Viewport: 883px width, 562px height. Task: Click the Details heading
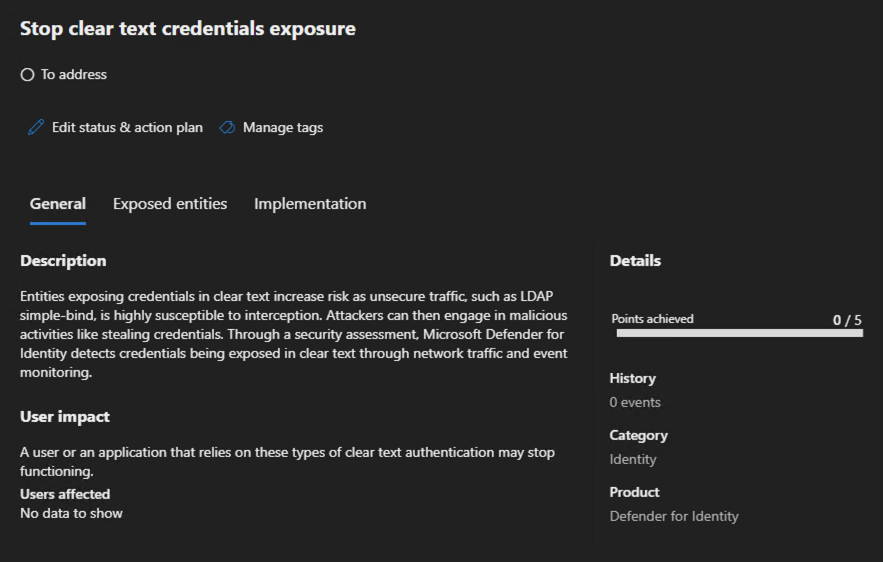(635, 261)
